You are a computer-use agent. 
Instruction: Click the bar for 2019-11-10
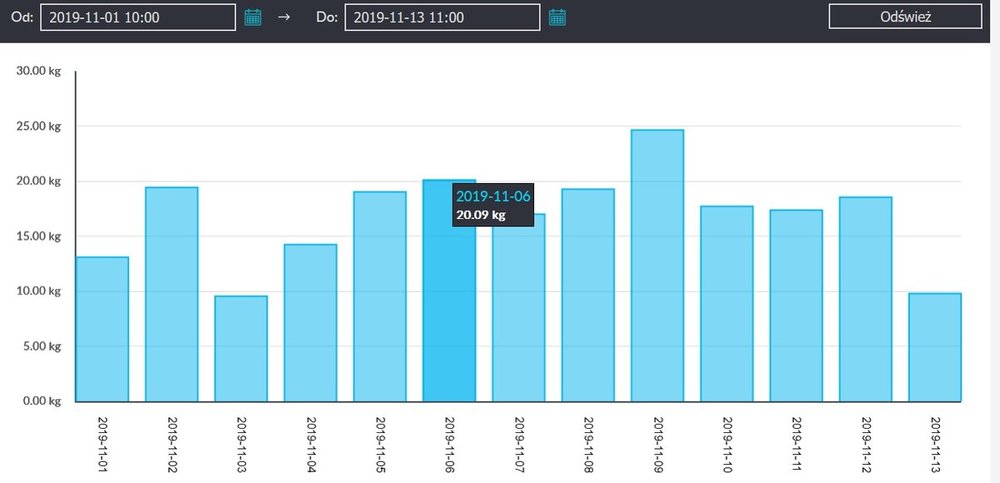point(727,304)
